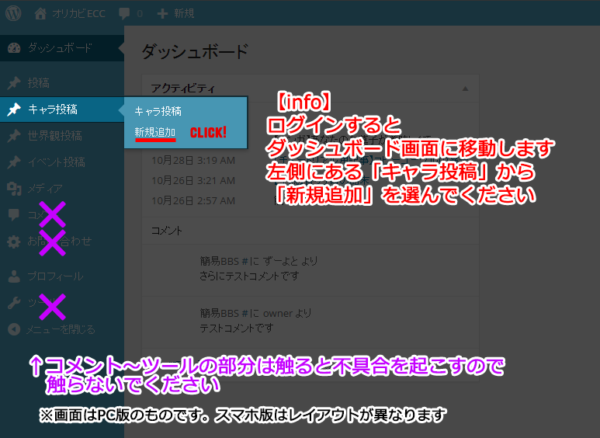Click the 10月26日 3:21 AM entry
This screenshot has width=600, height=438.
193,181
